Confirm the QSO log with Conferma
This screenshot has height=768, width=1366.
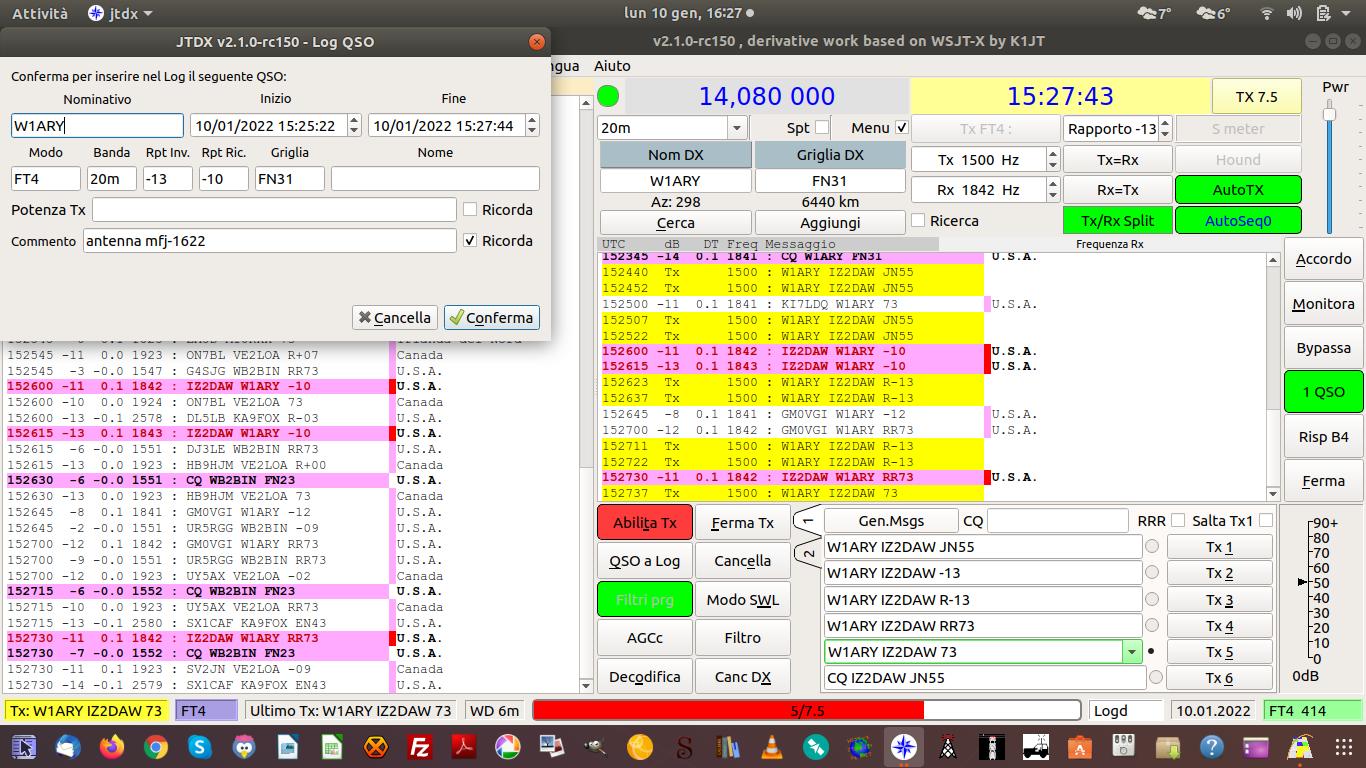492,317
